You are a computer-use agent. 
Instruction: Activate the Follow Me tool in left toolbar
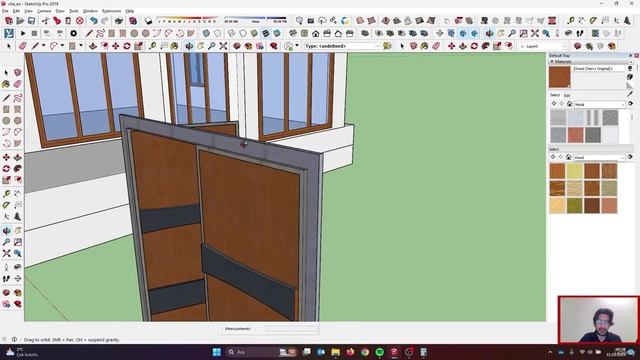(18, 169)
